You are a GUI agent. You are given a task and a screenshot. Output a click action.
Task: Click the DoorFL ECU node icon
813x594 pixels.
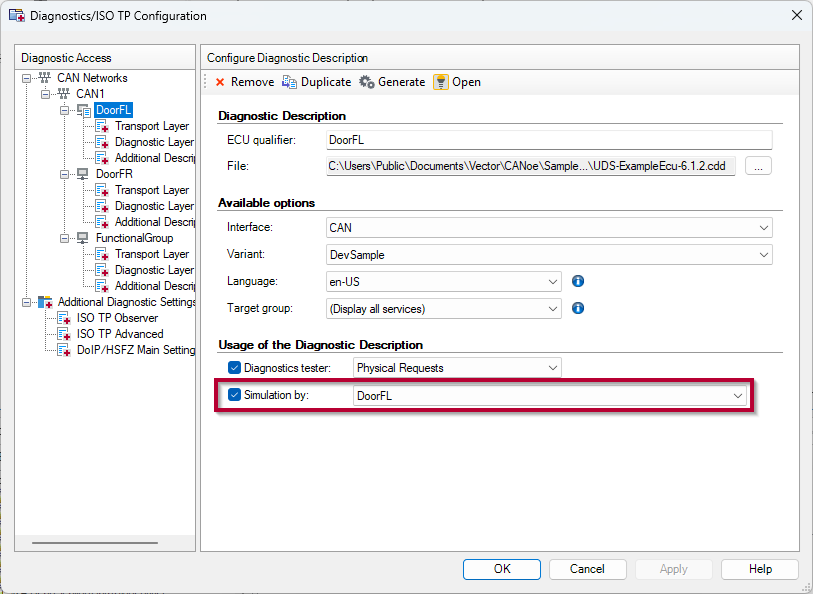(84, 110)
